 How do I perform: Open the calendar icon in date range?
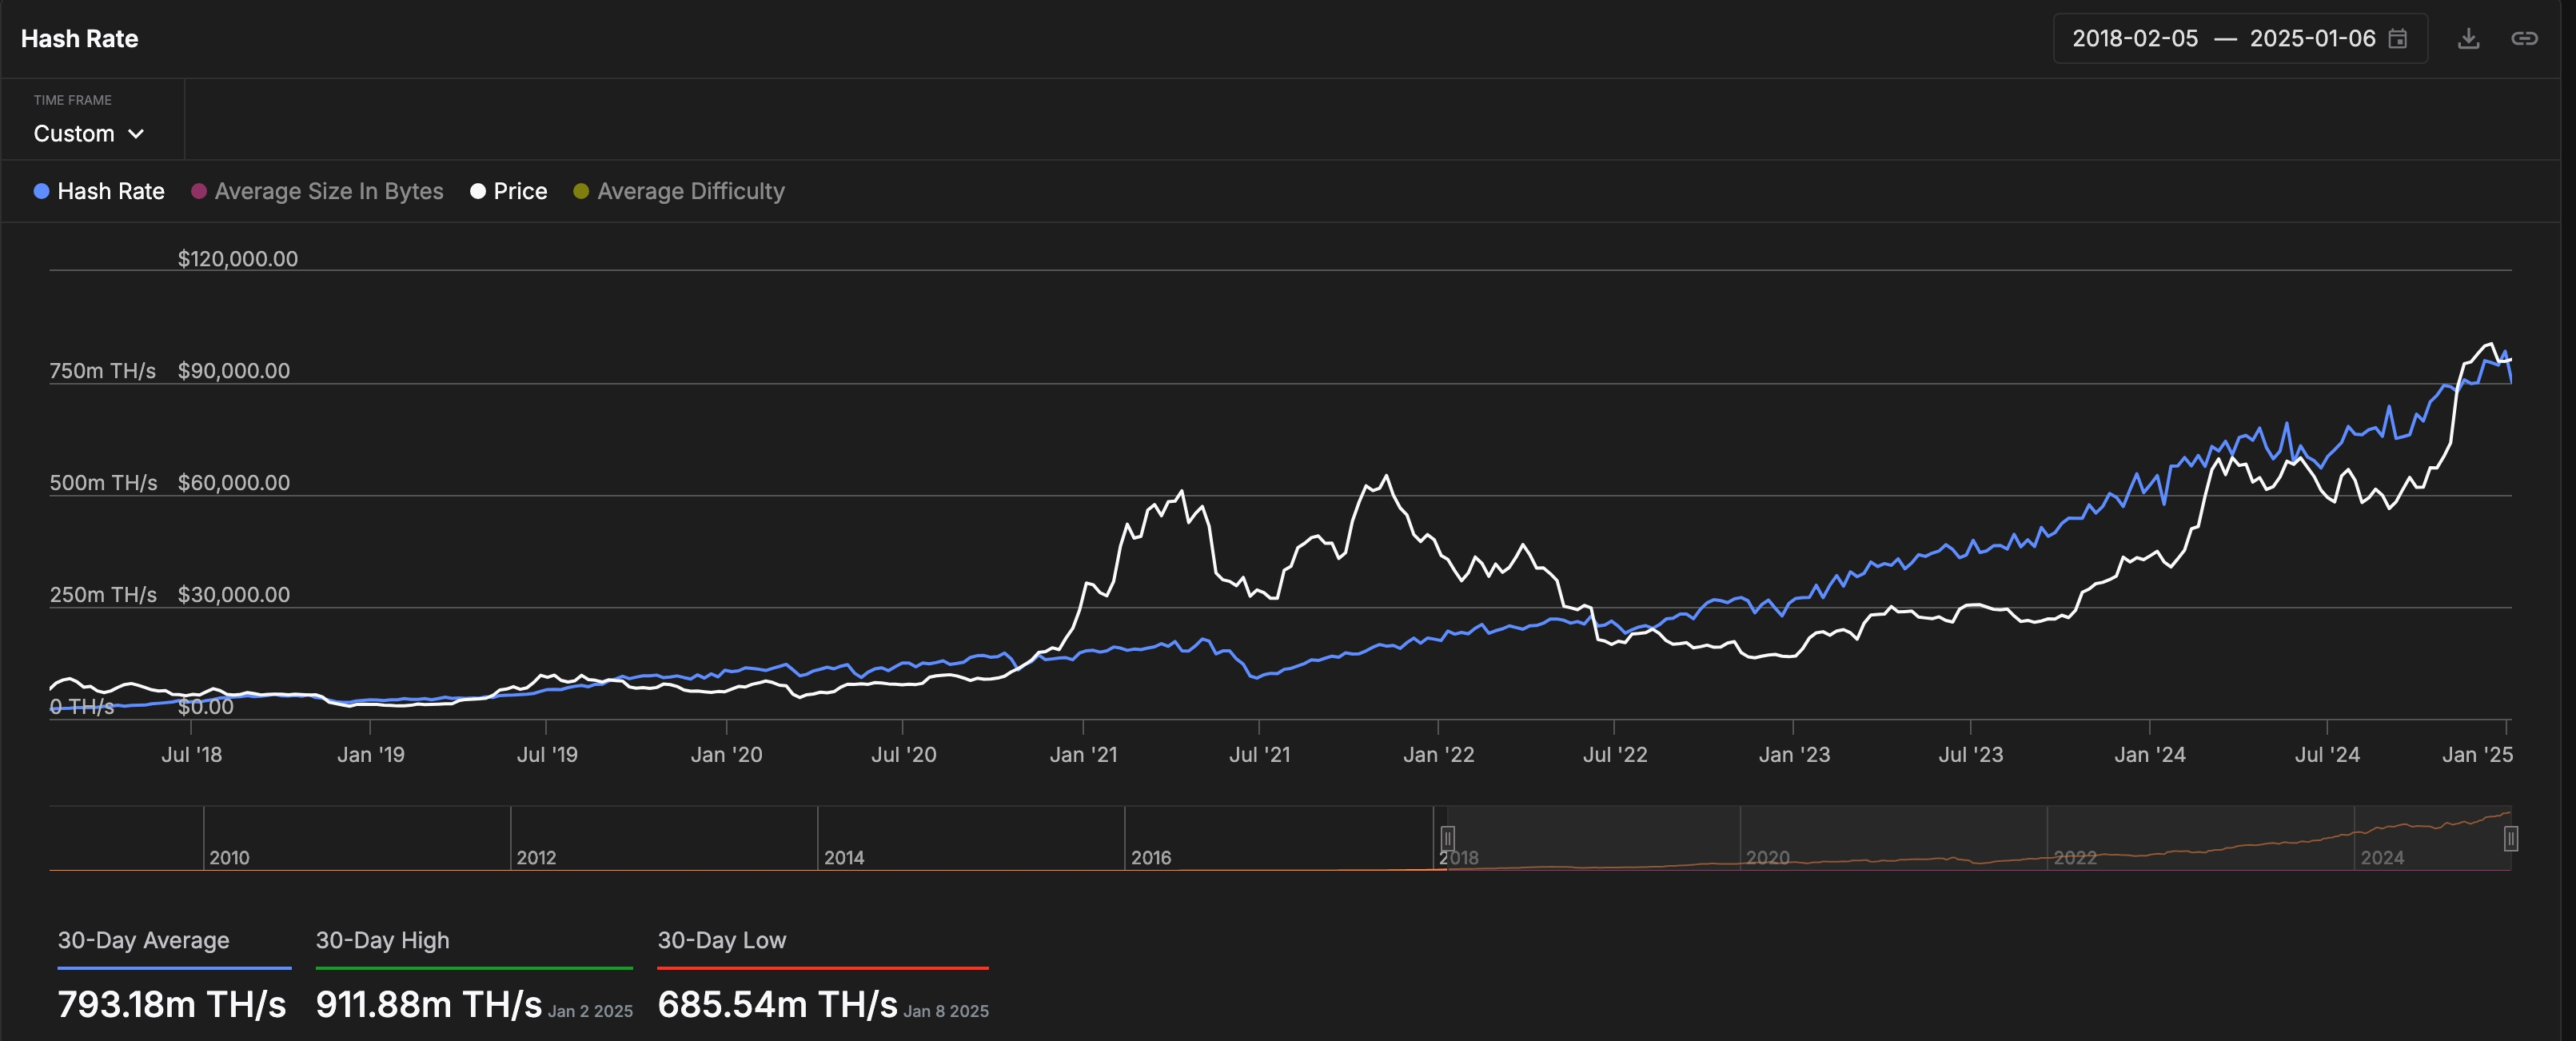[x=2397, y=39]
